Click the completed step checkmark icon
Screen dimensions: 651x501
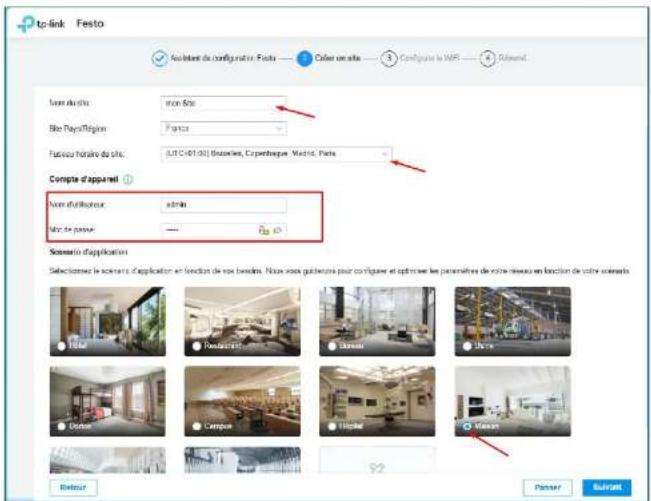coord(159,59)
